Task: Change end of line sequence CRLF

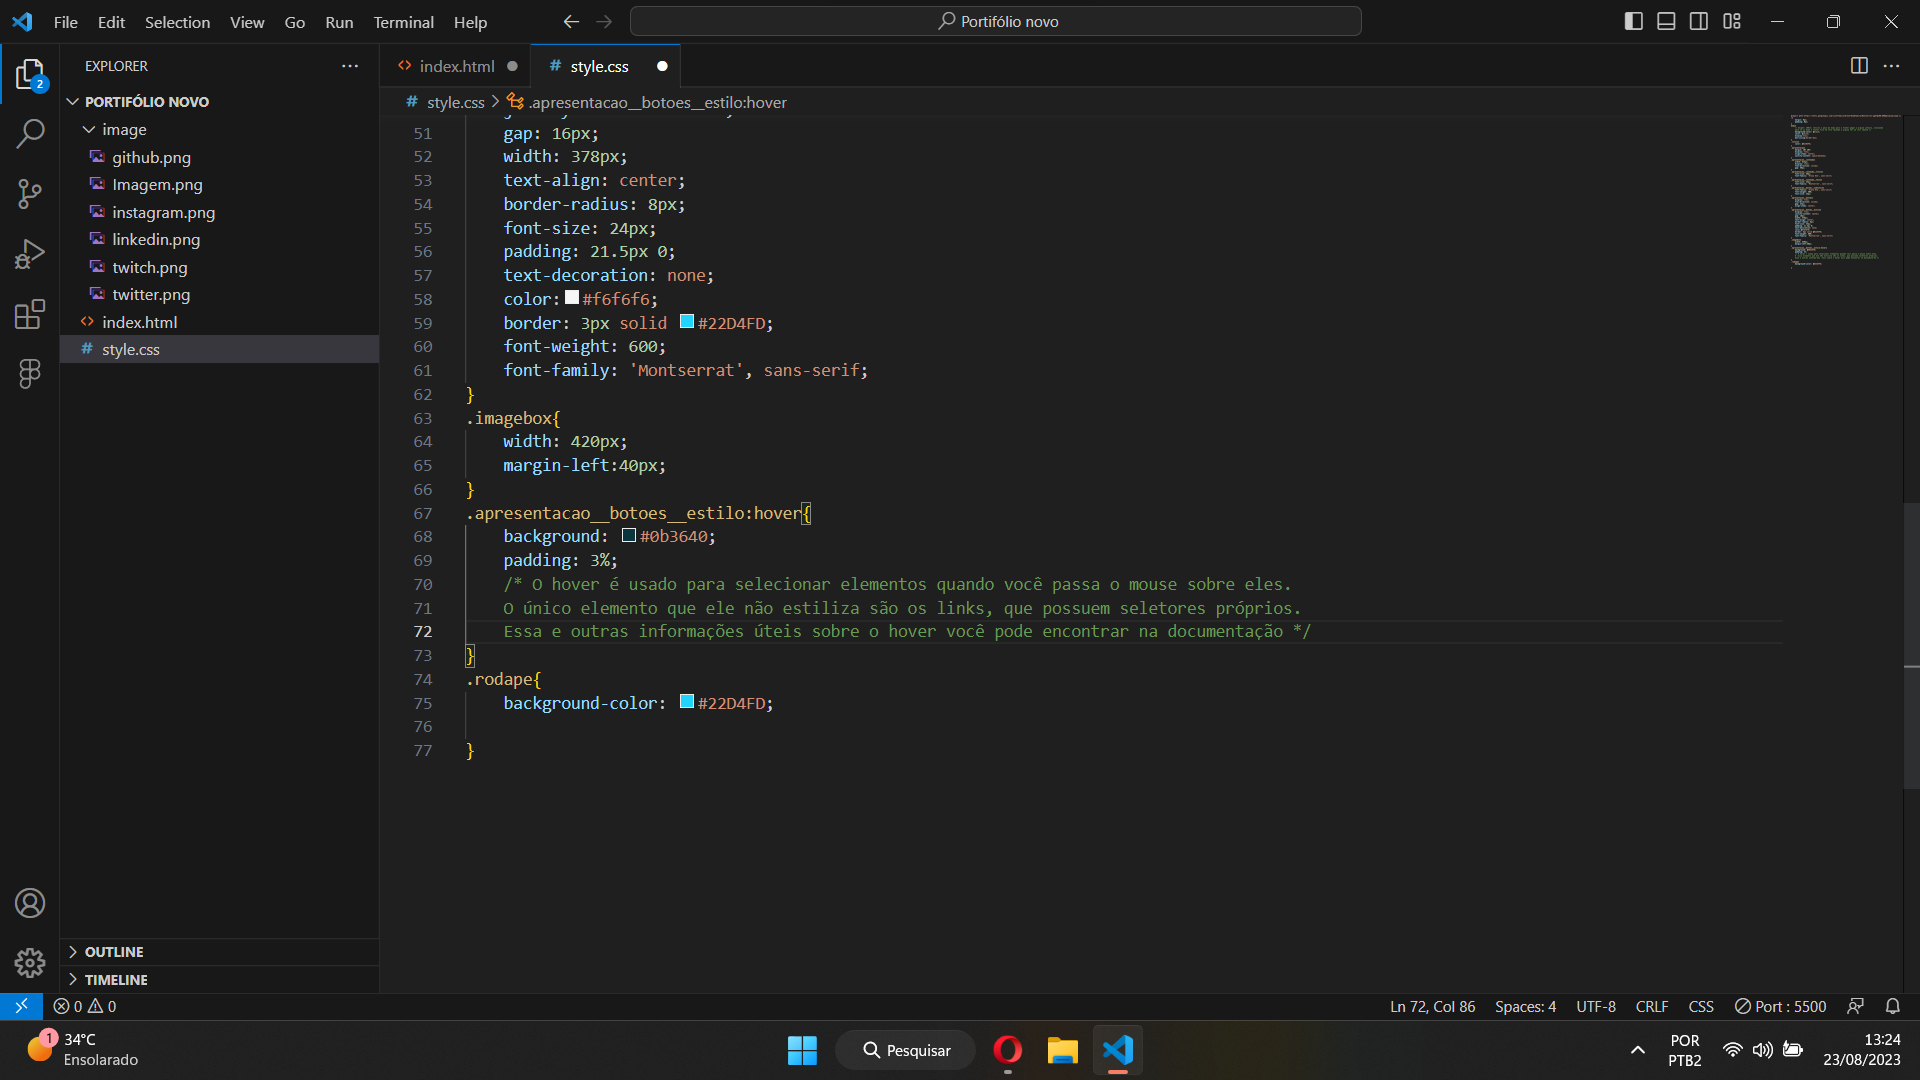Action: click(x=1652, y=1006)
